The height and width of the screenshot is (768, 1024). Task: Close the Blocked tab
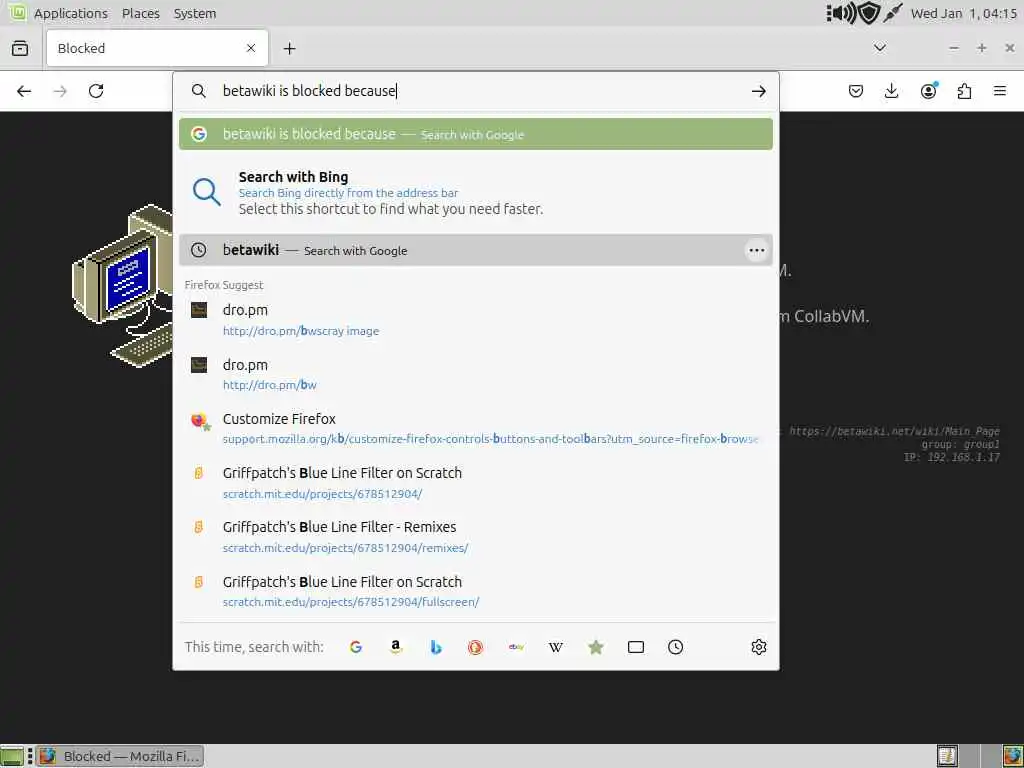point(251,48)
